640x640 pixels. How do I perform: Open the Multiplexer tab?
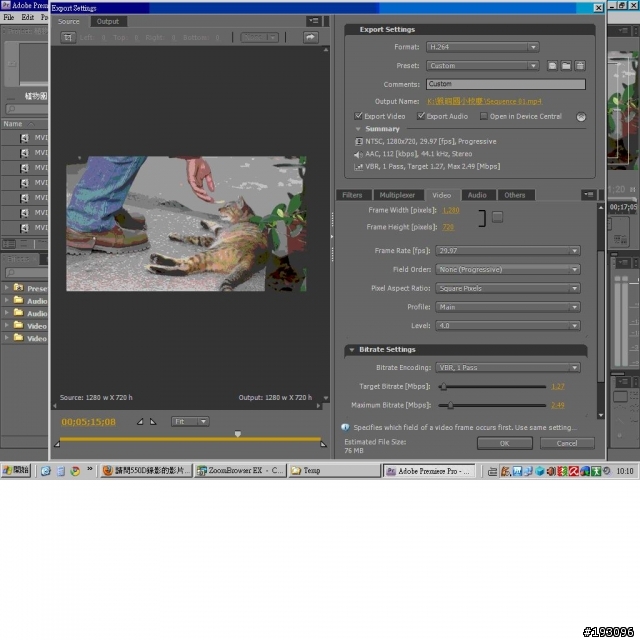point(397,195)
